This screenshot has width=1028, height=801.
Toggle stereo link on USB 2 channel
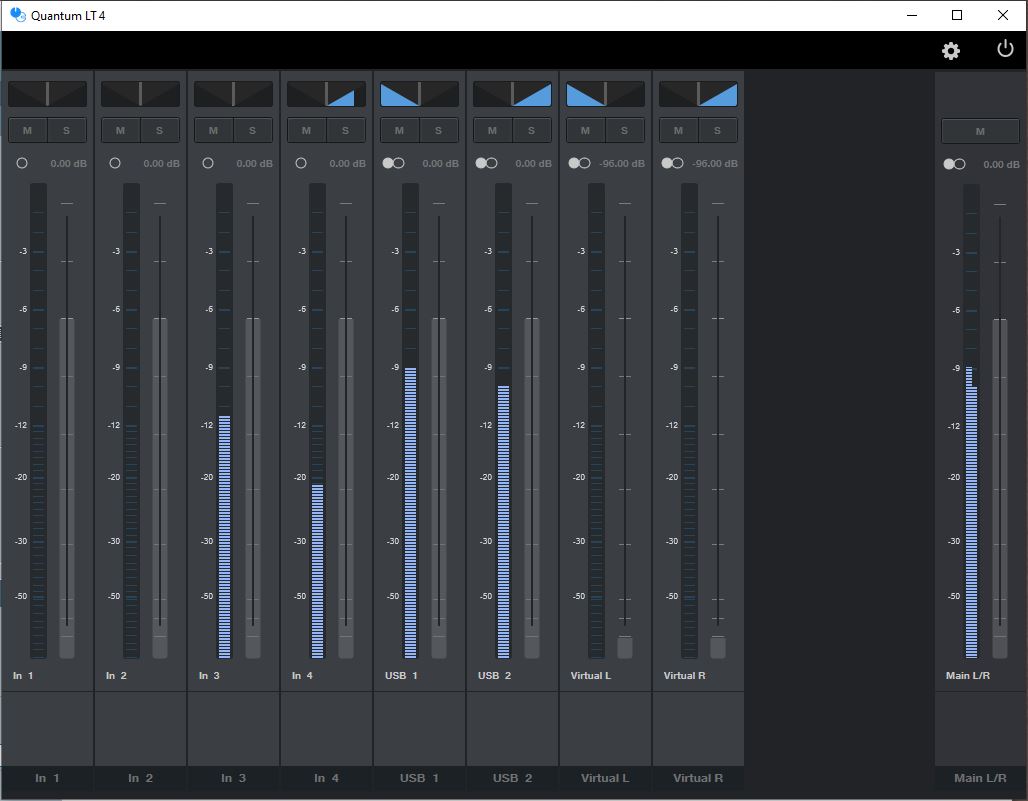point(486,163)
